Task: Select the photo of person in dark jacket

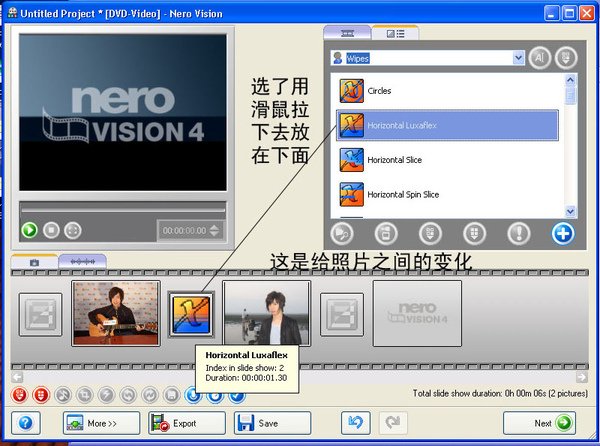Action: click(267, 313)
